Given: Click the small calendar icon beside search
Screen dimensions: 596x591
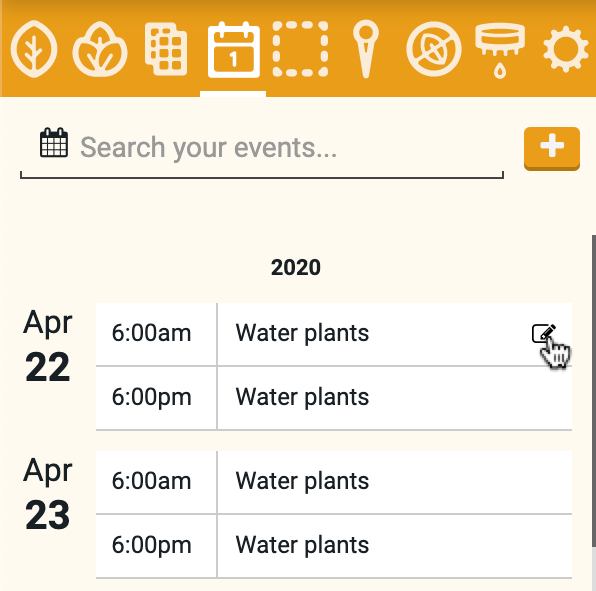Looking at the screenshot, I should [x=54, y=143].
